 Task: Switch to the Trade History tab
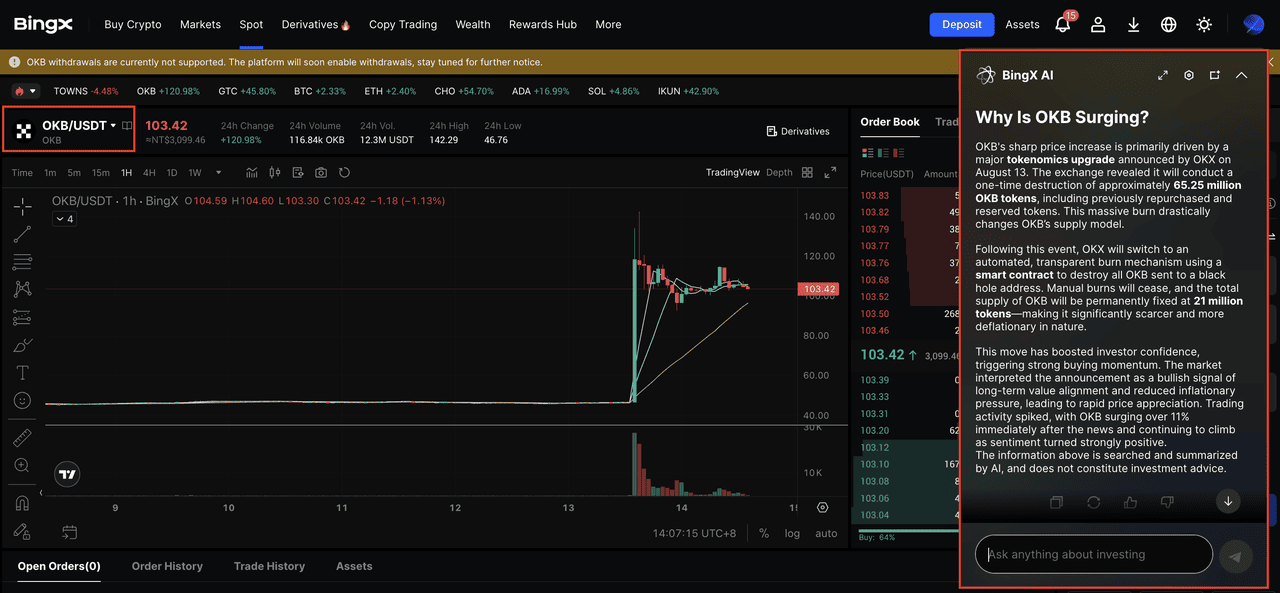point(269,566)
